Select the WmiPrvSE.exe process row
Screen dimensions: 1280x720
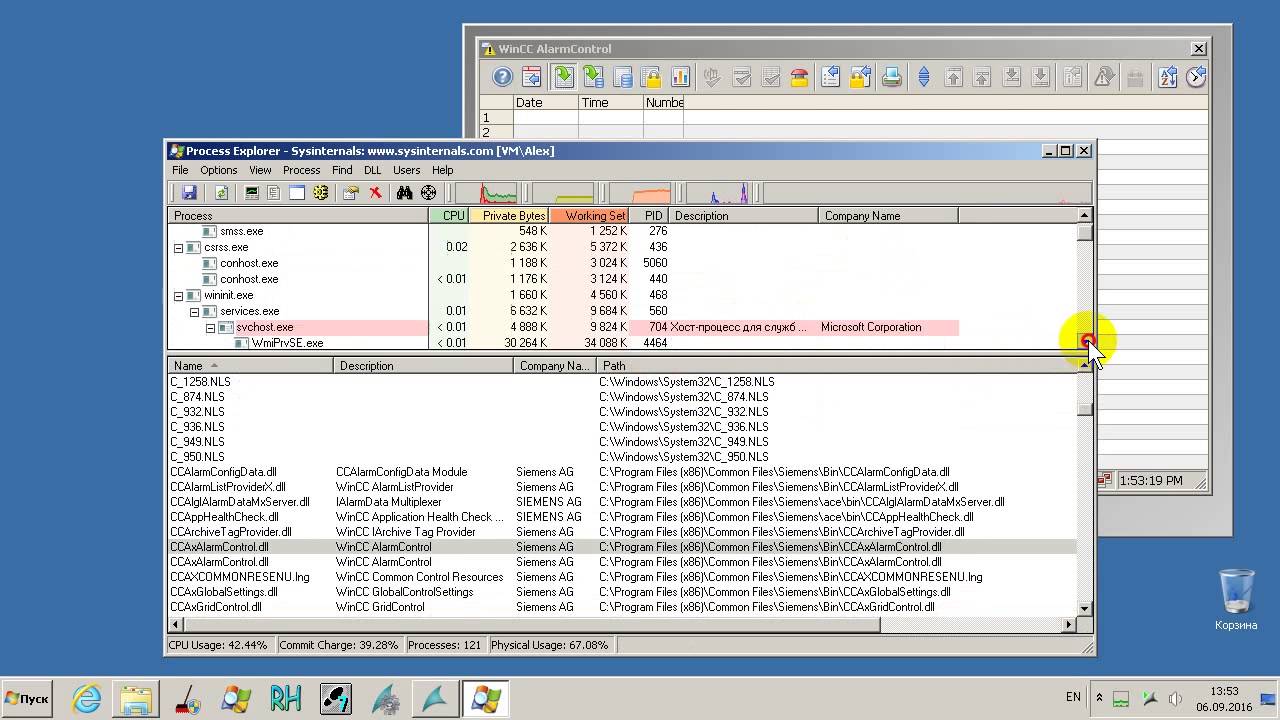click(623, 343)
